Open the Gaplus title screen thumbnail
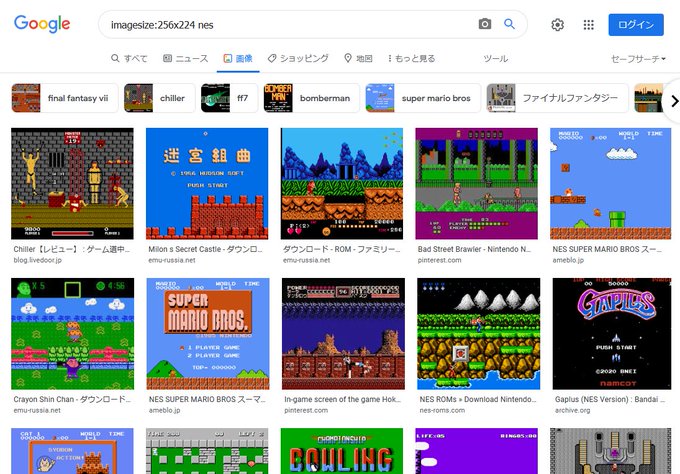This screenshot has height=474, width=680. [612, 333]
